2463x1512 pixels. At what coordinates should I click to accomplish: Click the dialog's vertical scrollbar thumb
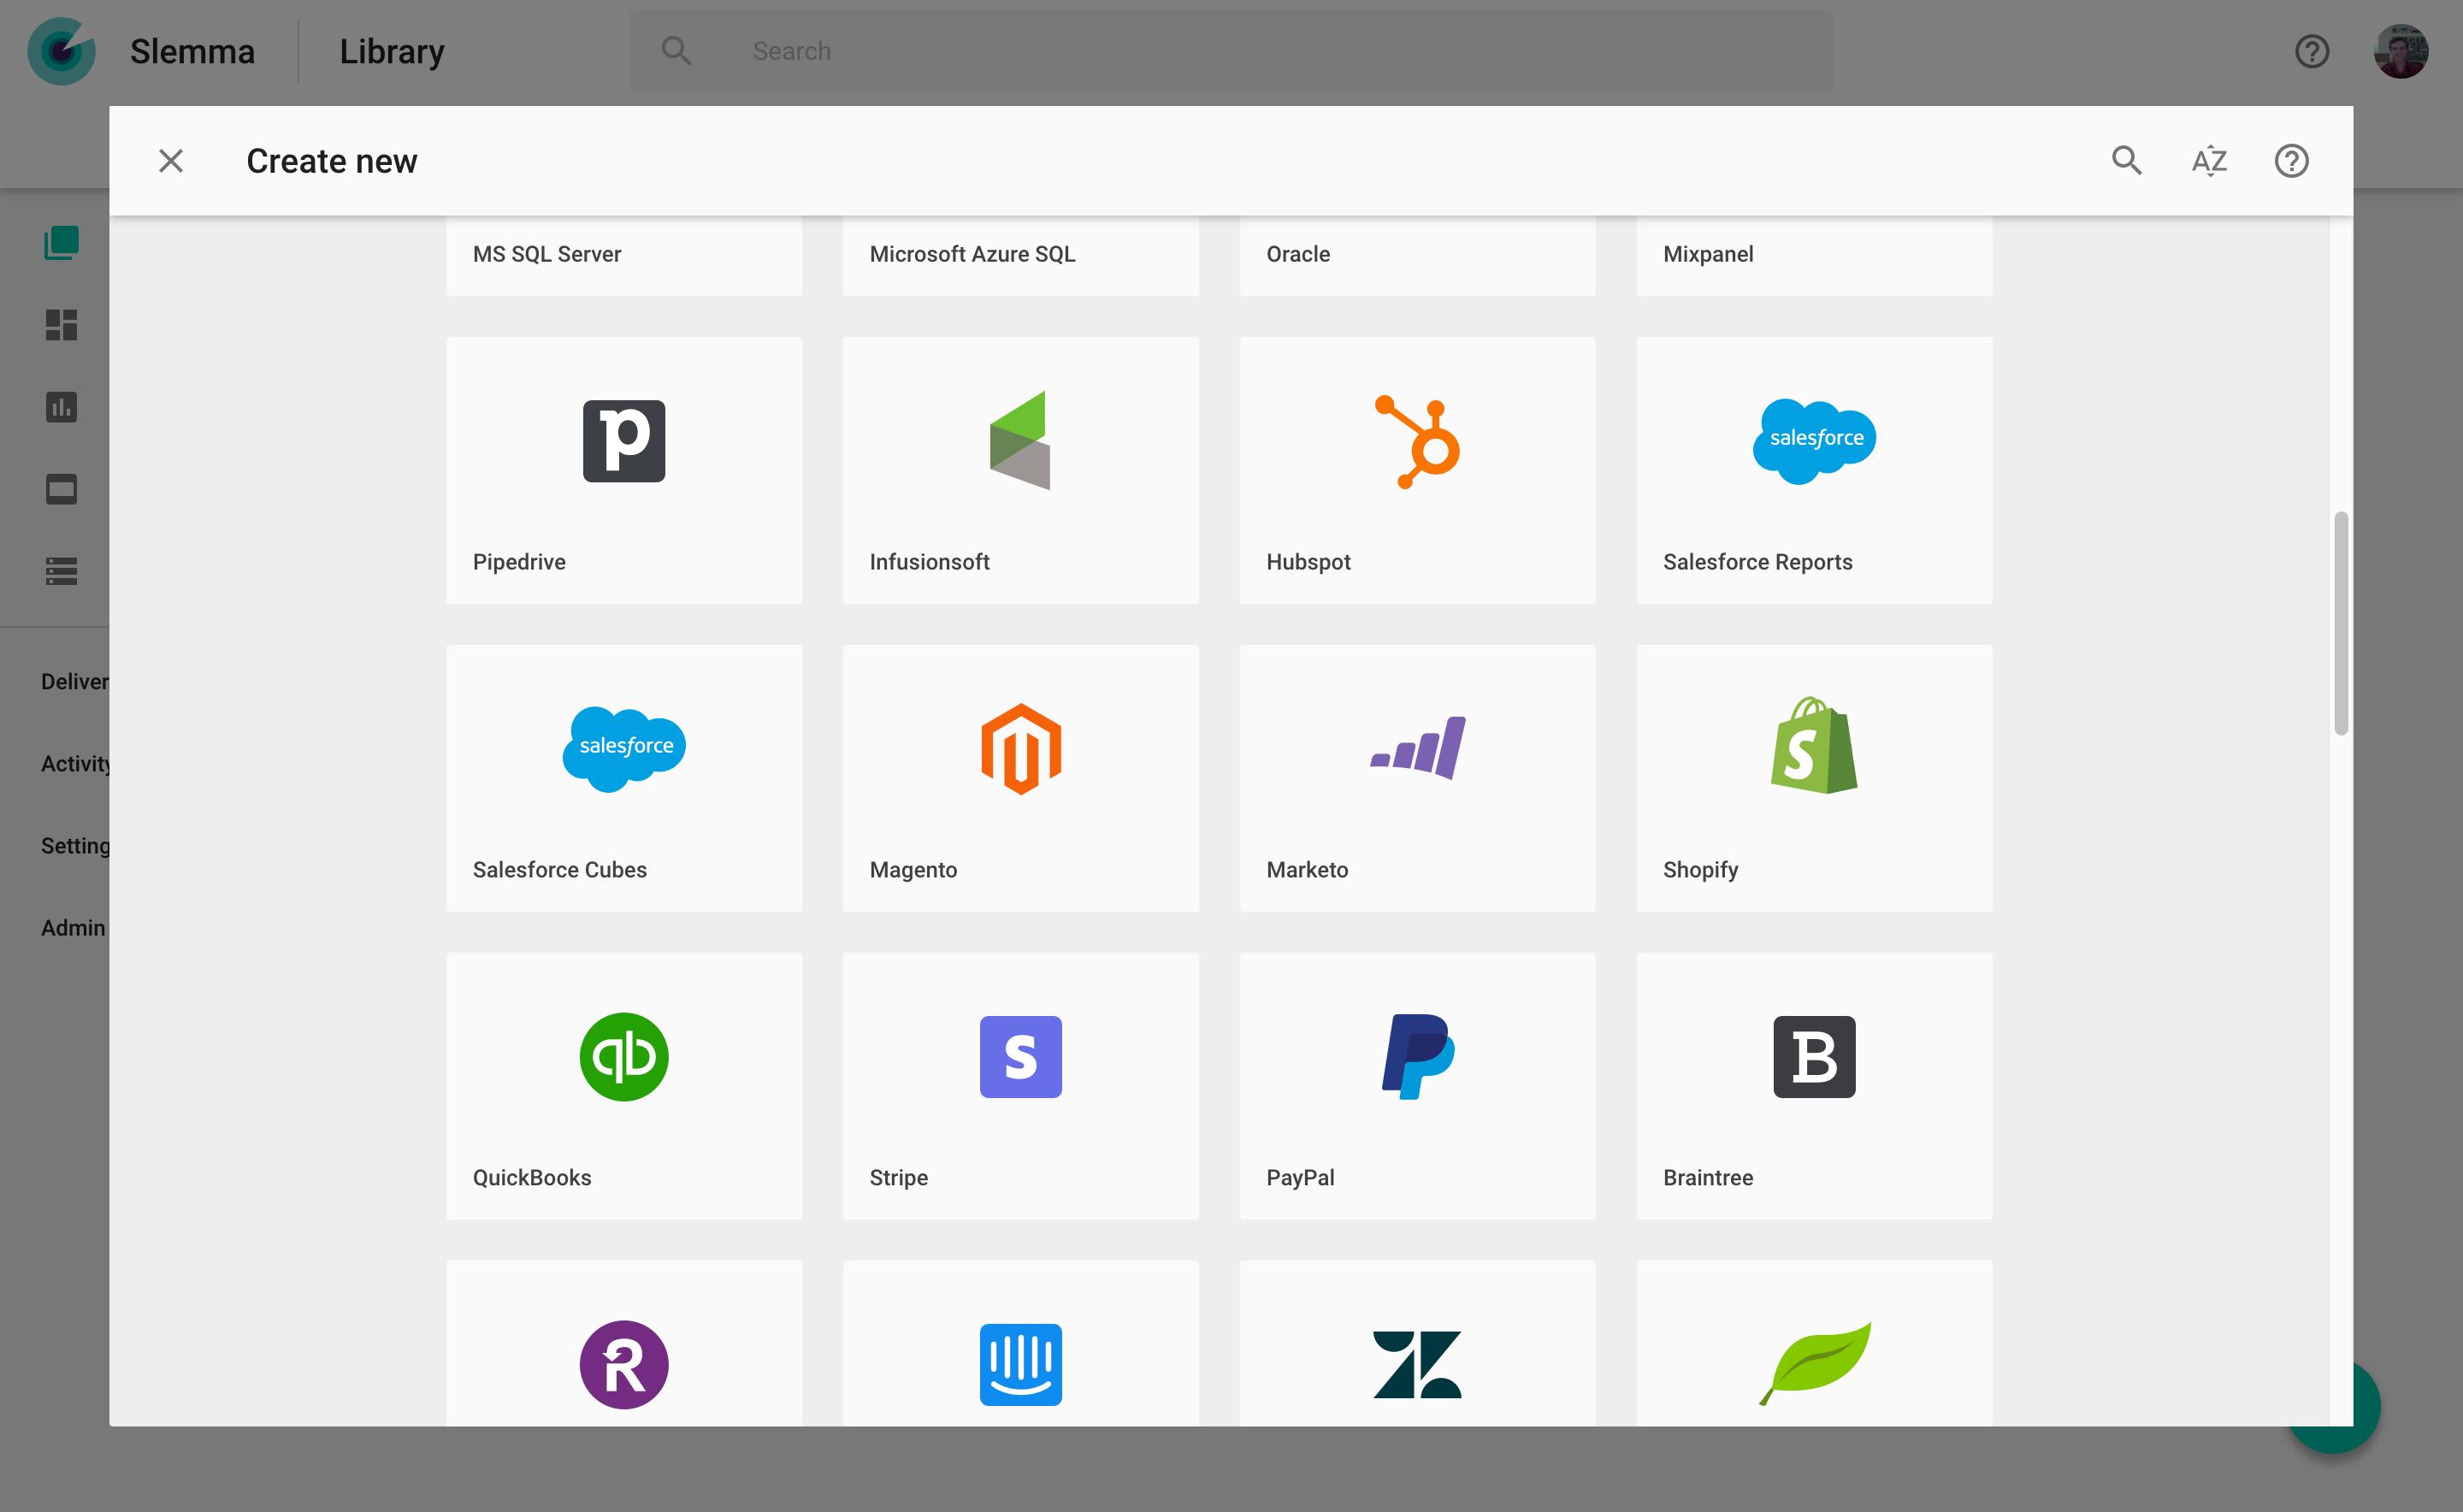[2340, 623]
